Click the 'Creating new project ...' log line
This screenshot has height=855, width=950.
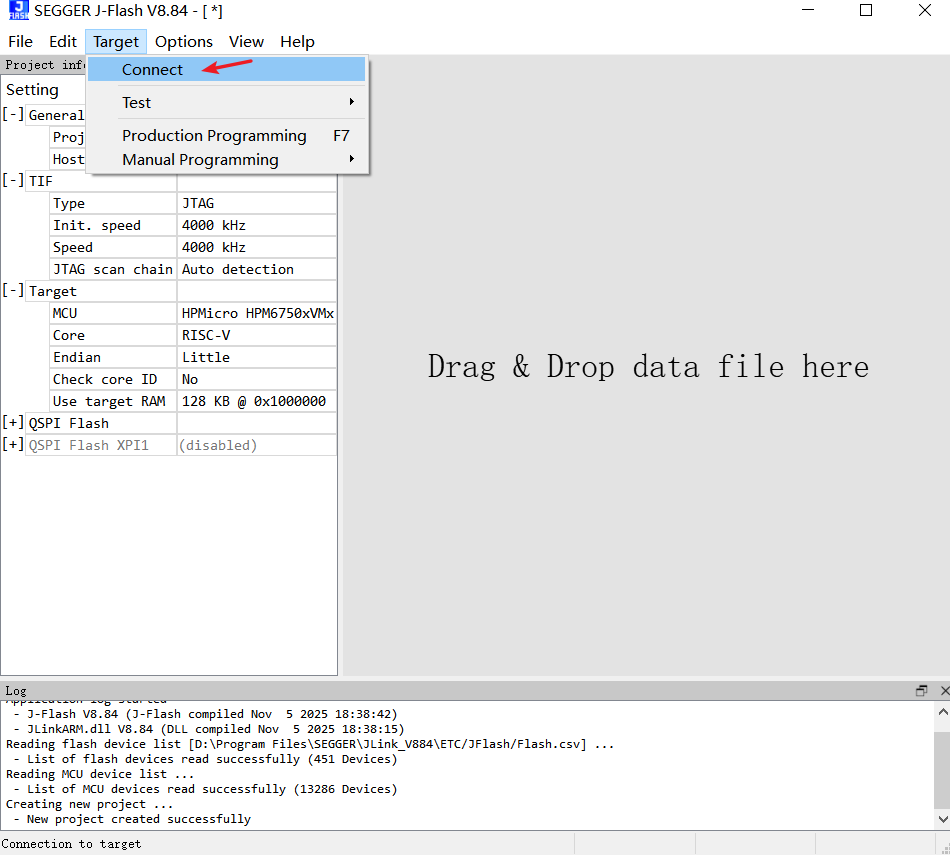[x=90, y=804]
